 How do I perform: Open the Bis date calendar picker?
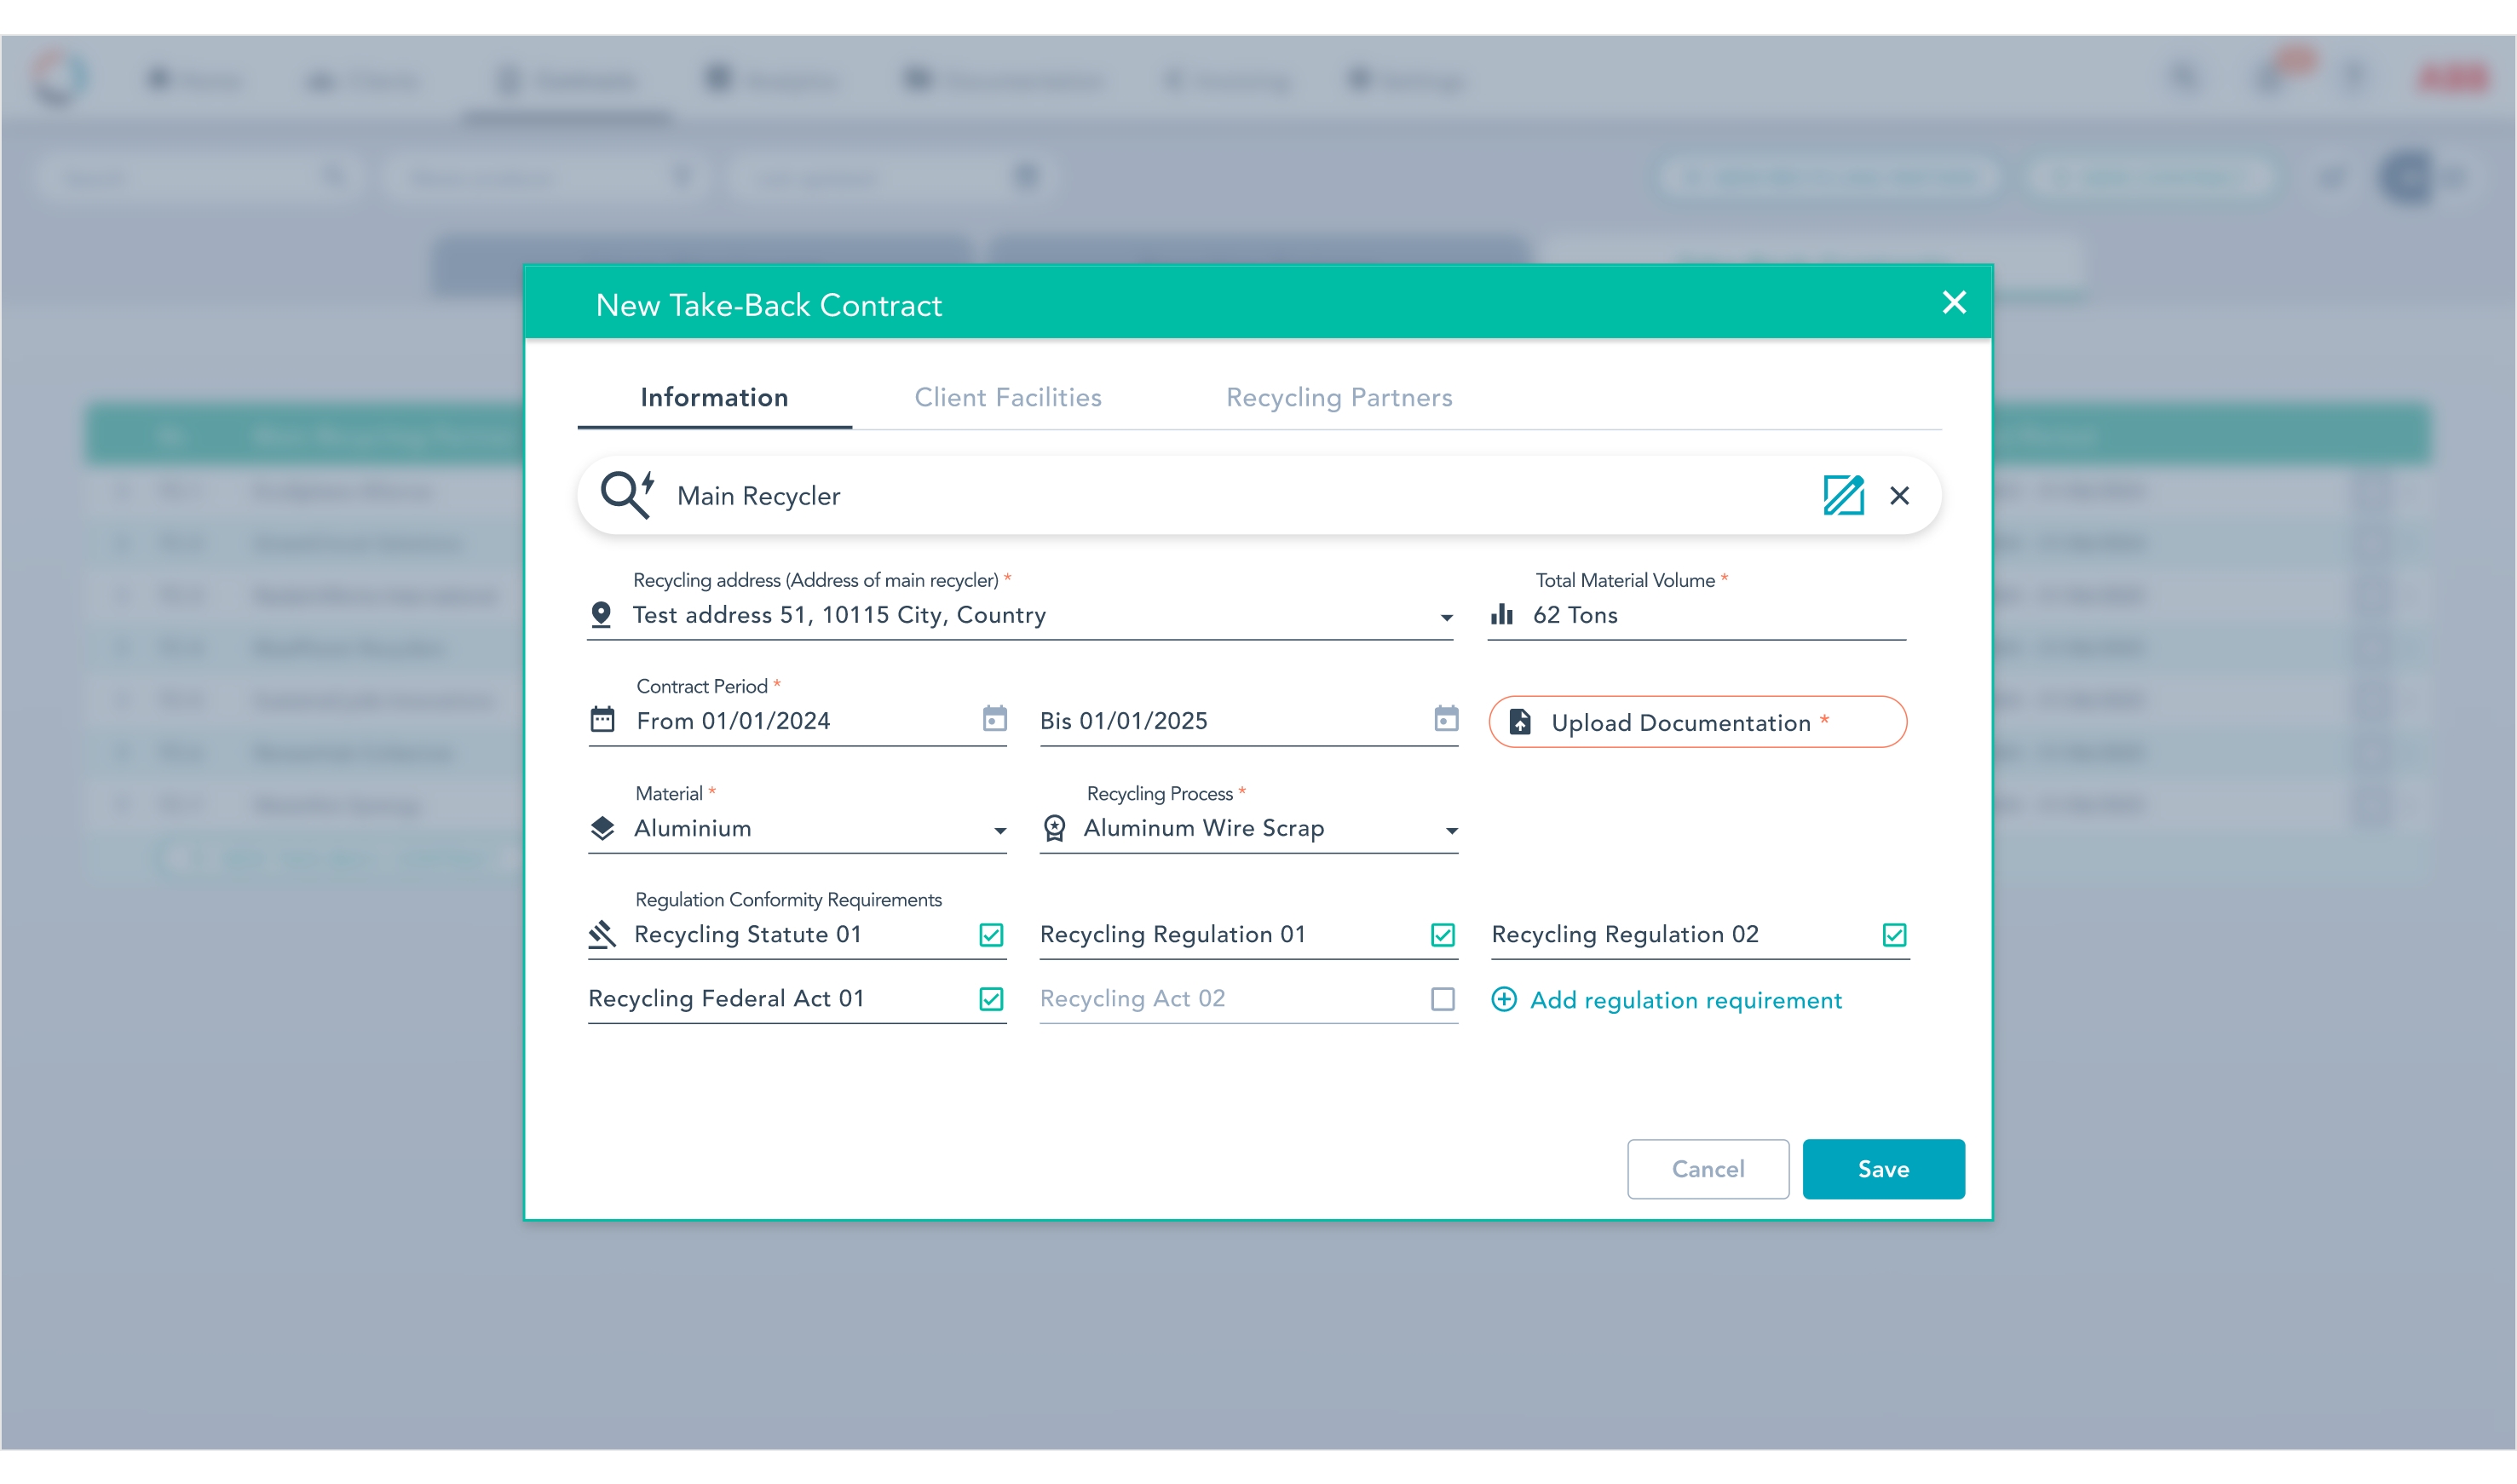coord(1445,719)
